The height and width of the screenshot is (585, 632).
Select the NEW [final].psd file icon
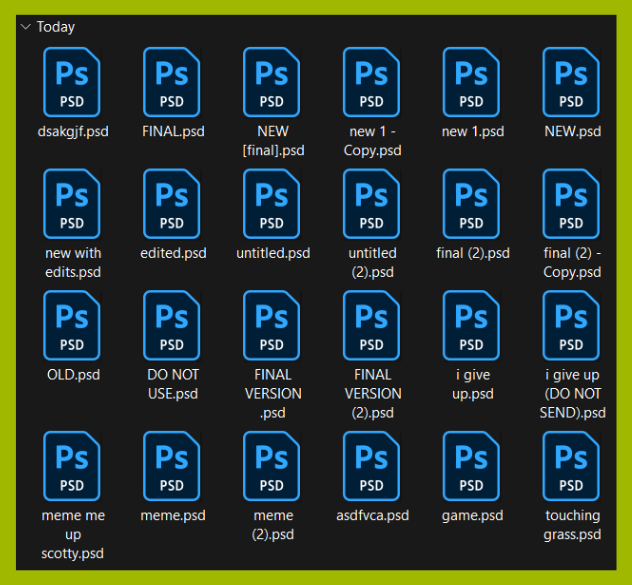click(x=272, y=82)
